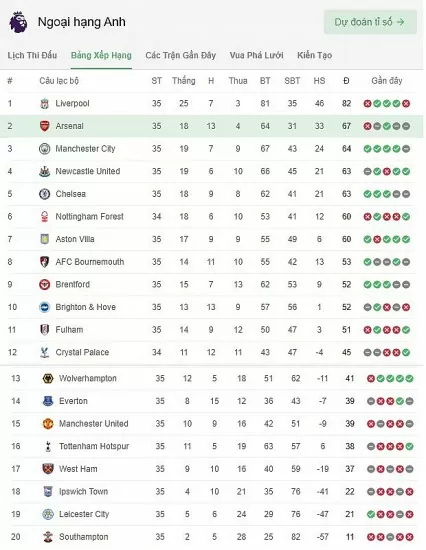Click the Arsenal club crest

tap(45, 126)
